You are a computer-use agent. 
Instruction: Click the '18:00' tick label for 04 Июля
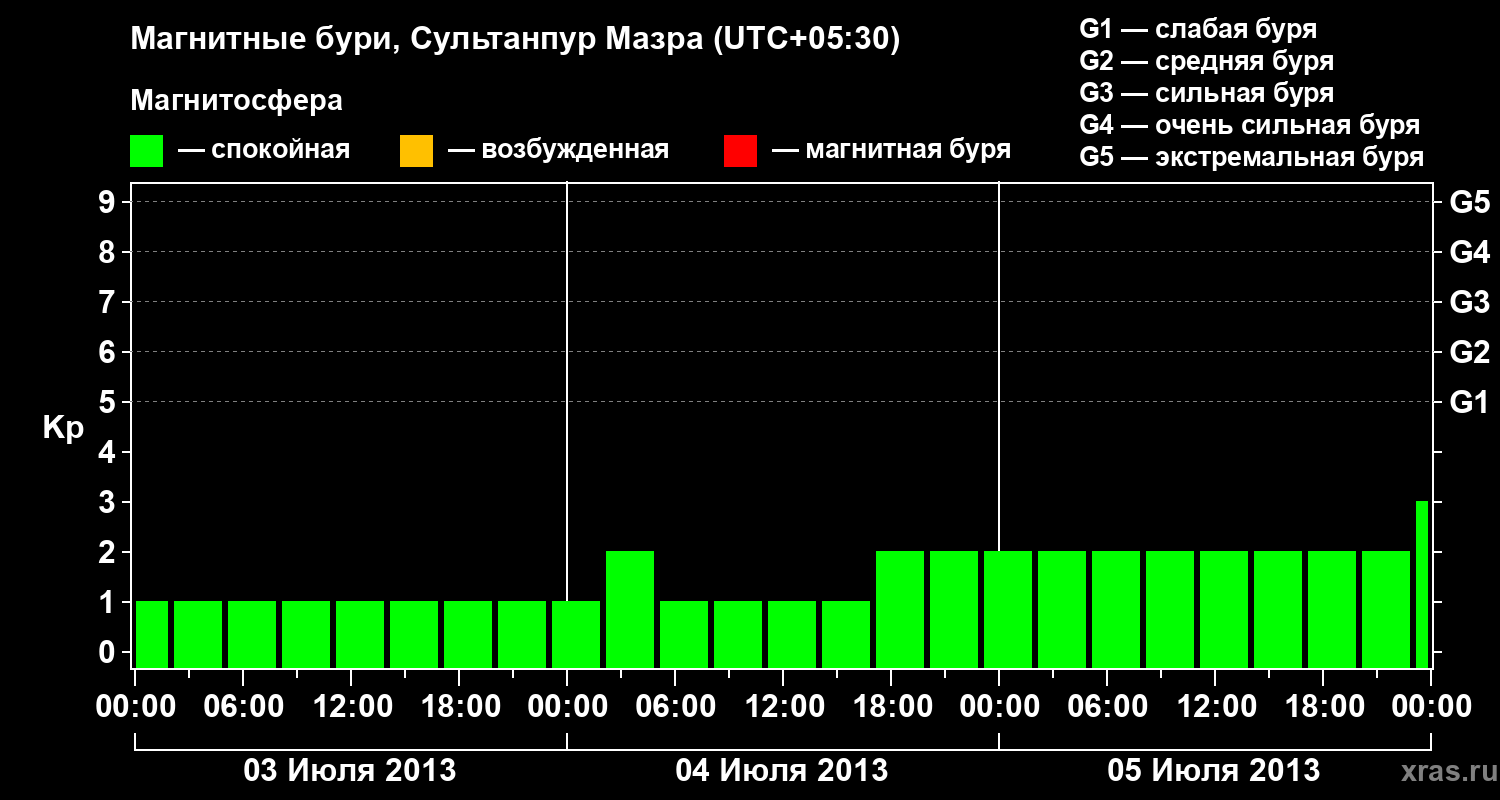[891, 707]
